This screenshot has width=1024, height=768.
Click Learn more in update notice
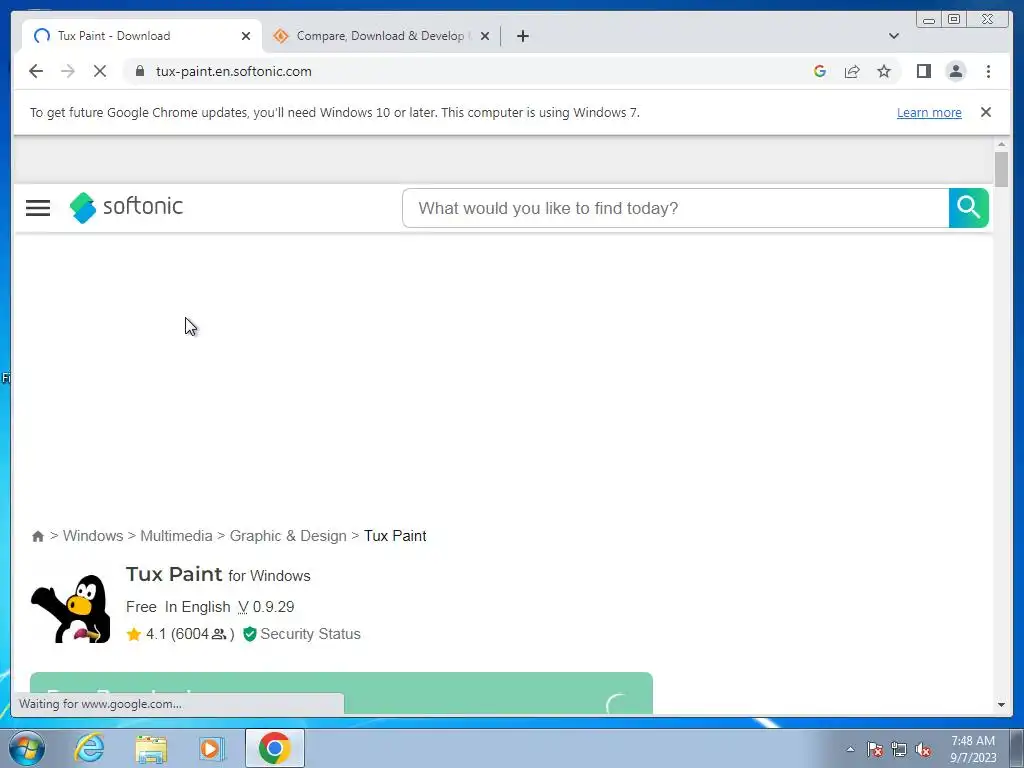coord(929,112)
